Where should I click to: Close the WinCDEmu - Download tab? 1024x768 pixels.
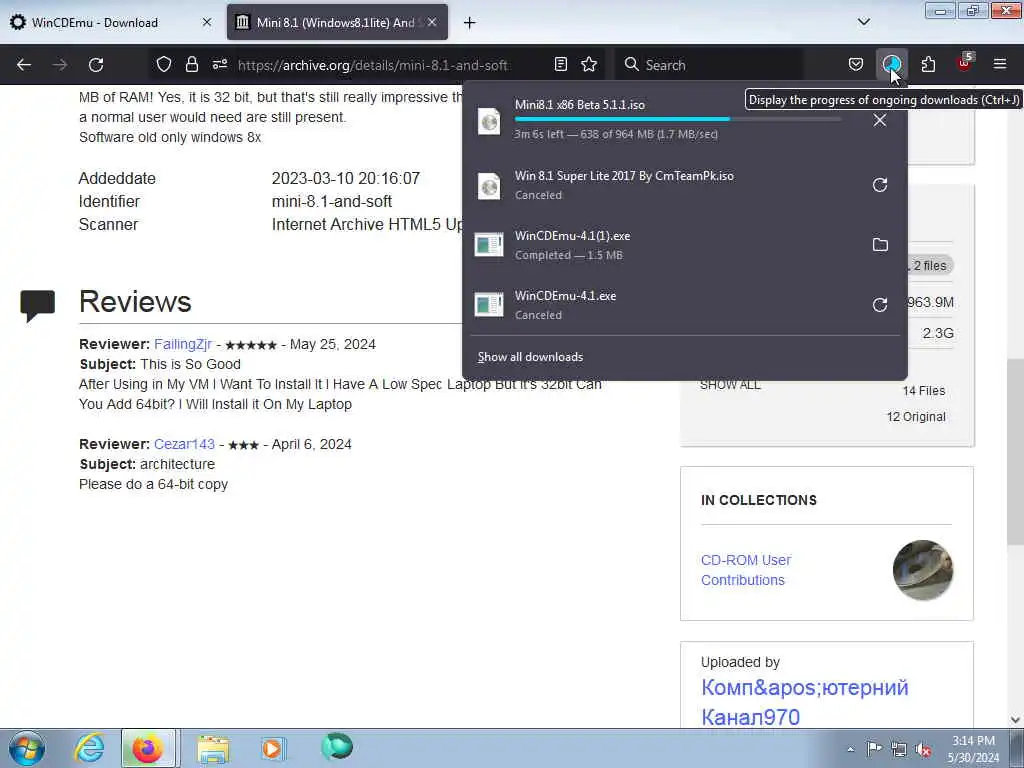(x=206, y=22)
